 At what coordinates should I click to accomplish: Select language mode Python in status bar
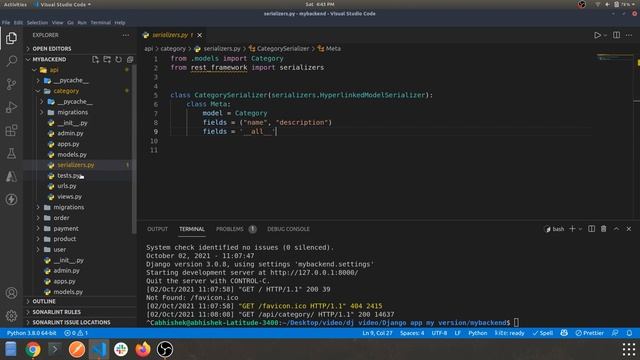point(478,333)
